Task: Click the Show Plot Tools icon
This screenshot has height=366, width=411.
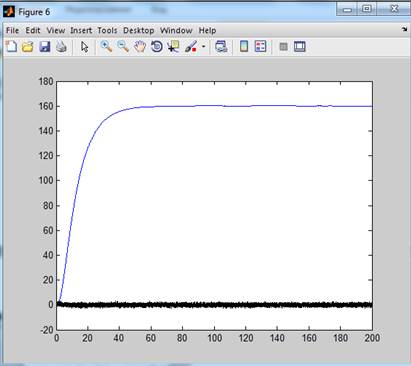Action: pos(300,47)
